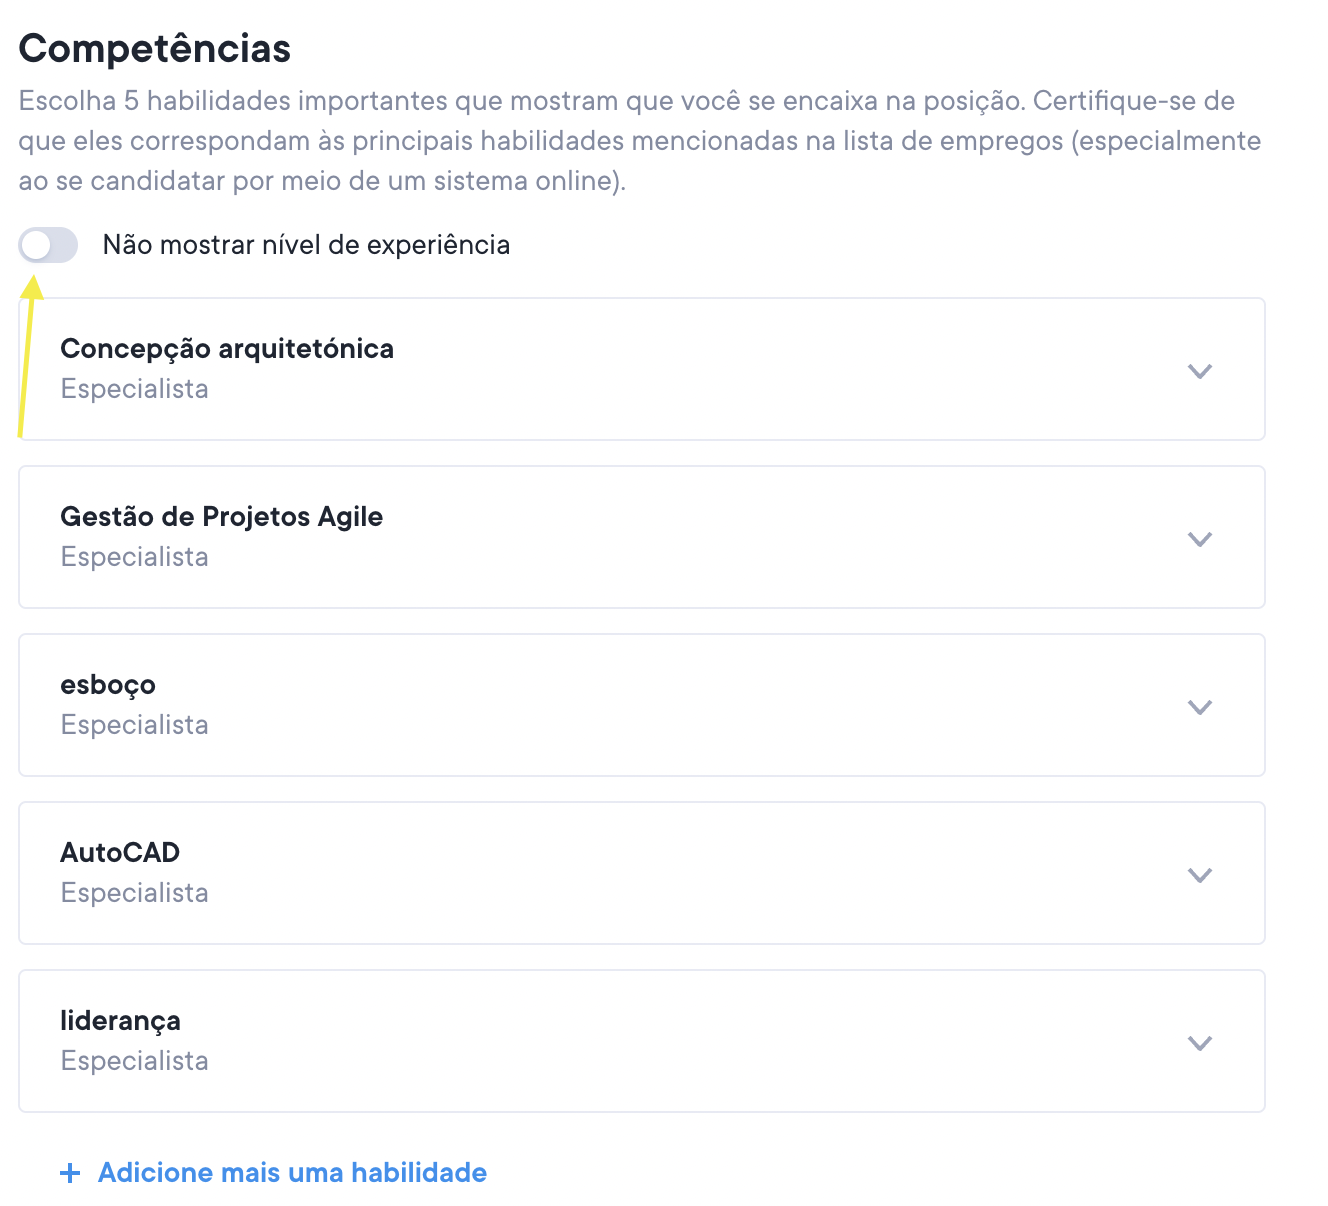The width and height of the screenshot is (1328, 1206).
Task: Click Especialista level under Gestão de Projetos Agile
Action: 134,557
